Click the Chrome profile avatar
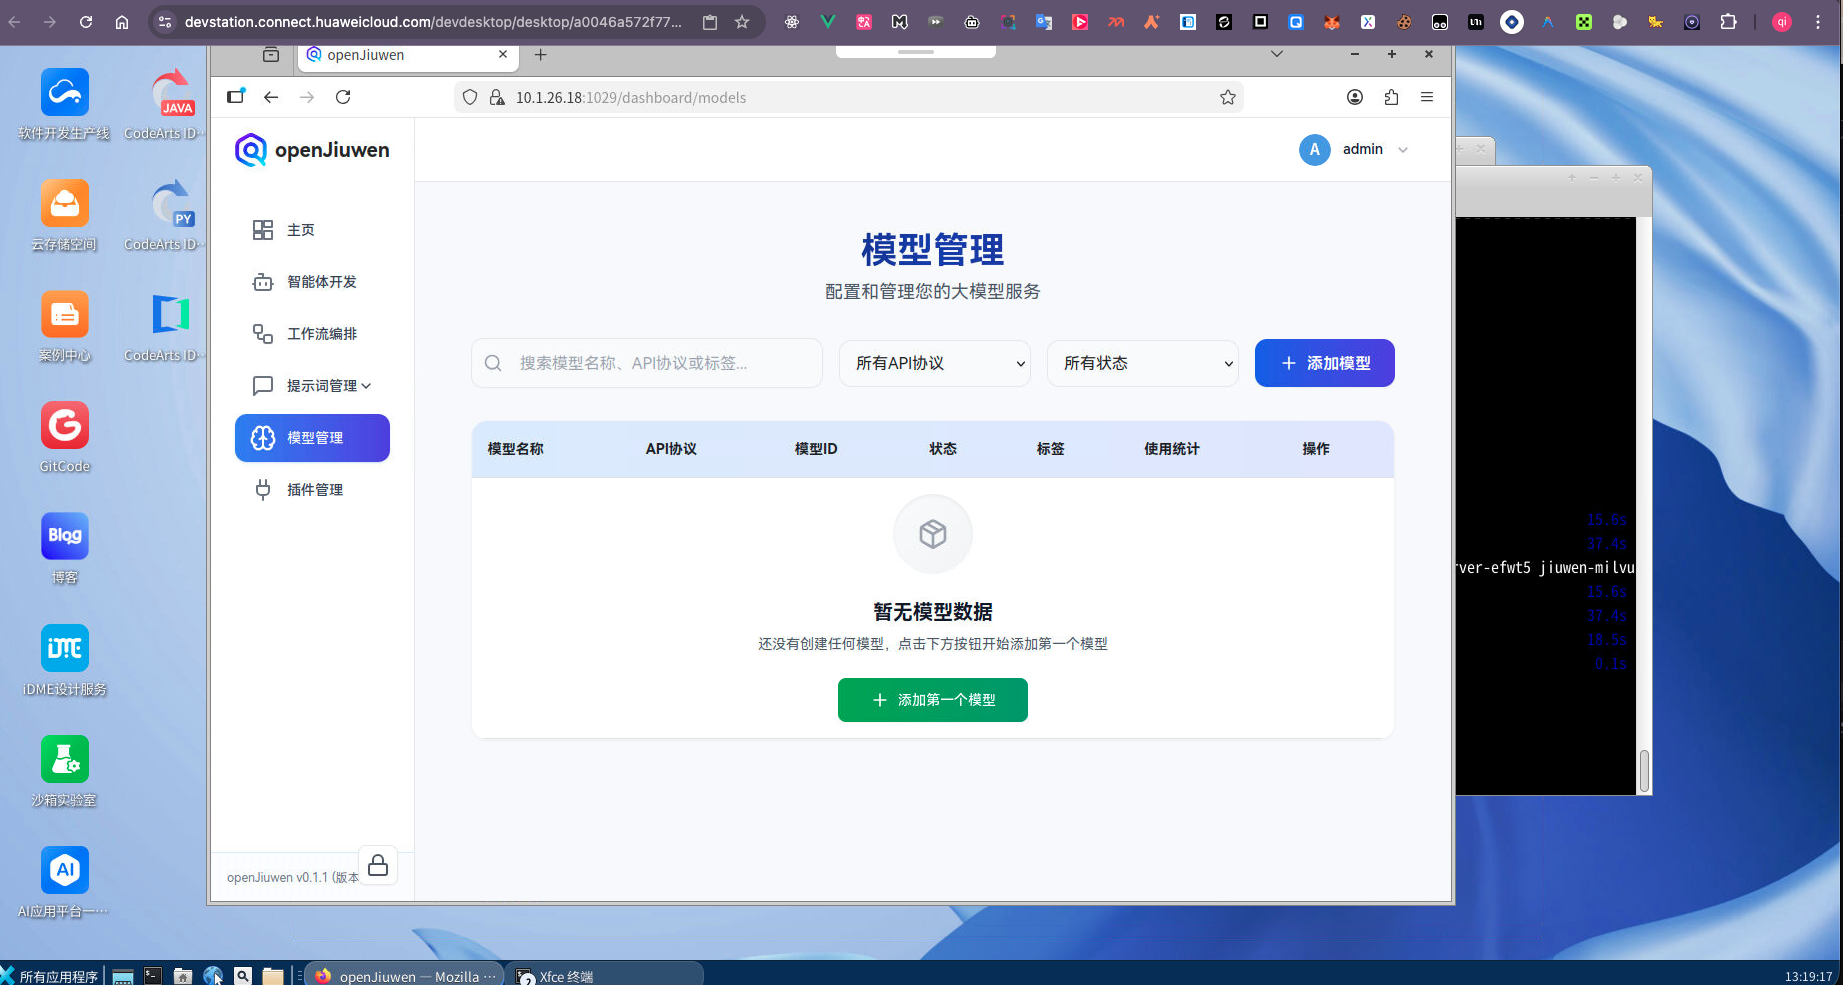1843x985 pixels. tap(1782, 22)
